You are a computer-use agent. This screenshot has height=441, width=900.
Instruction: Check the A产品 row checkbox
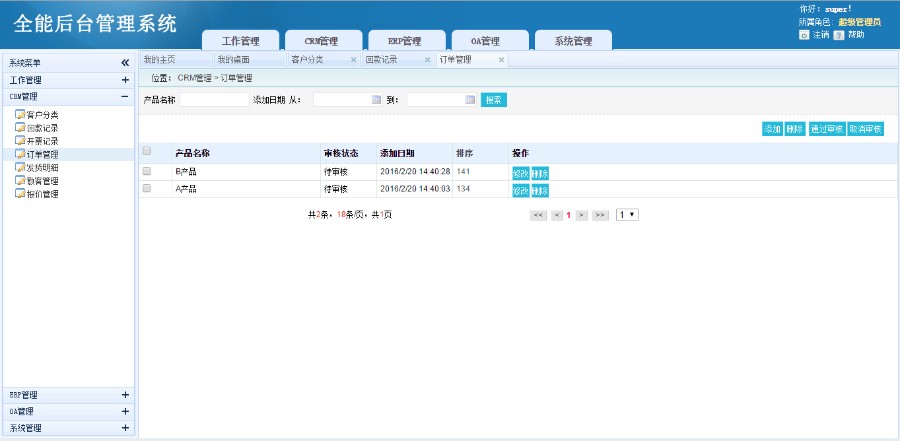[x=146, y=188]
